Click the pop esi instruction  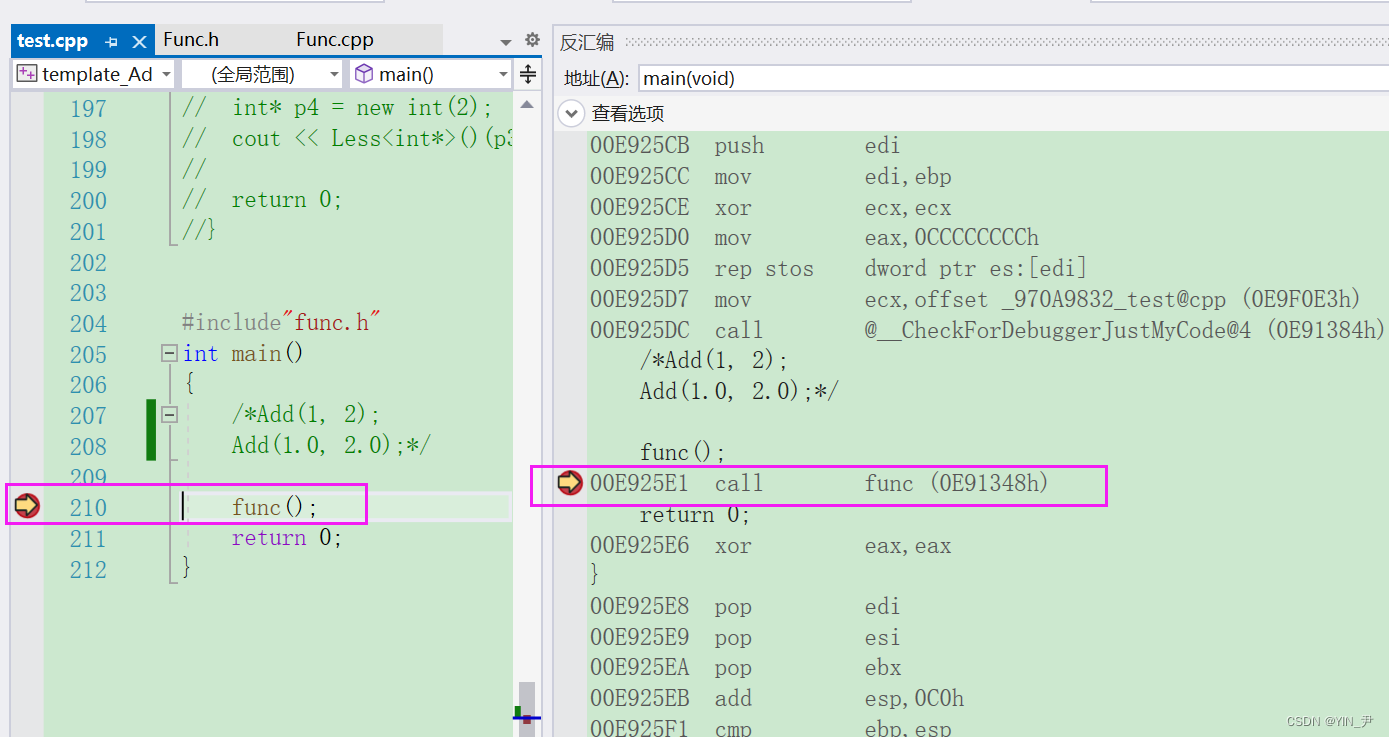coord(745,638)
